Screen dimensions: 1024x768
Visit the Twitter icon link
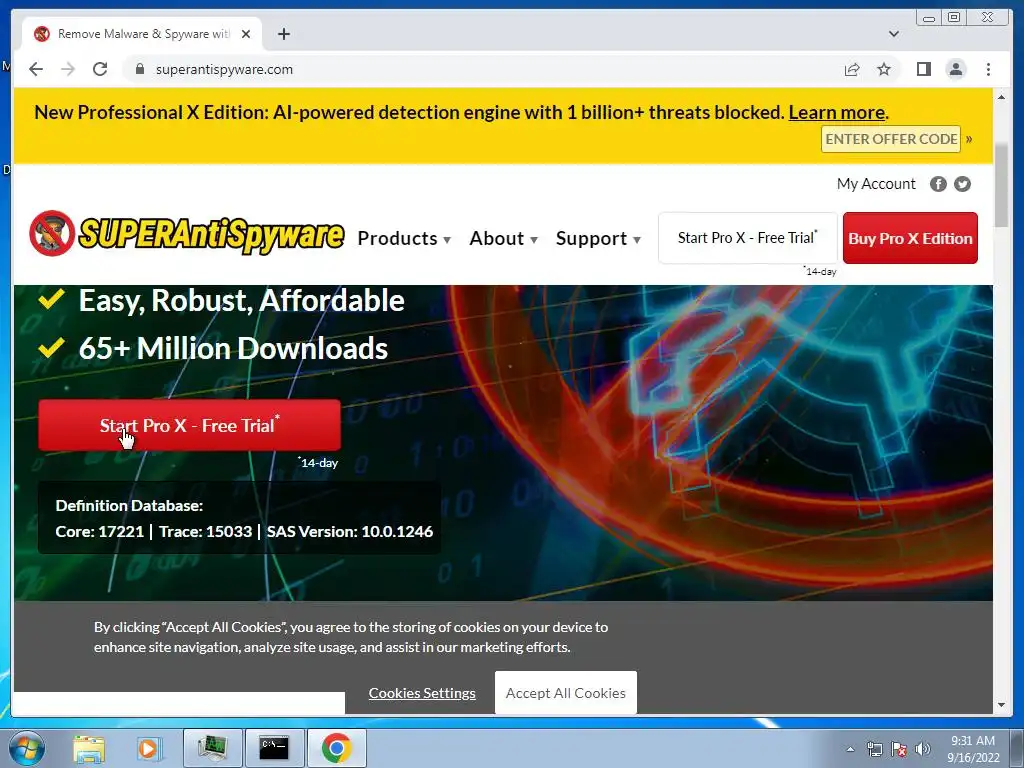click(x=962, y=184)
